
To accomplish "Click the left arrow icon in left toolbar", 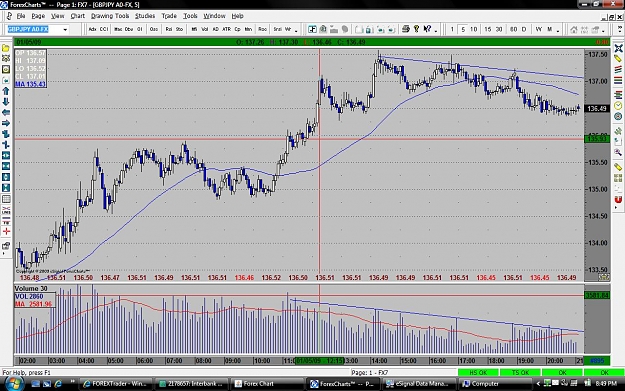I will [6, 113].
